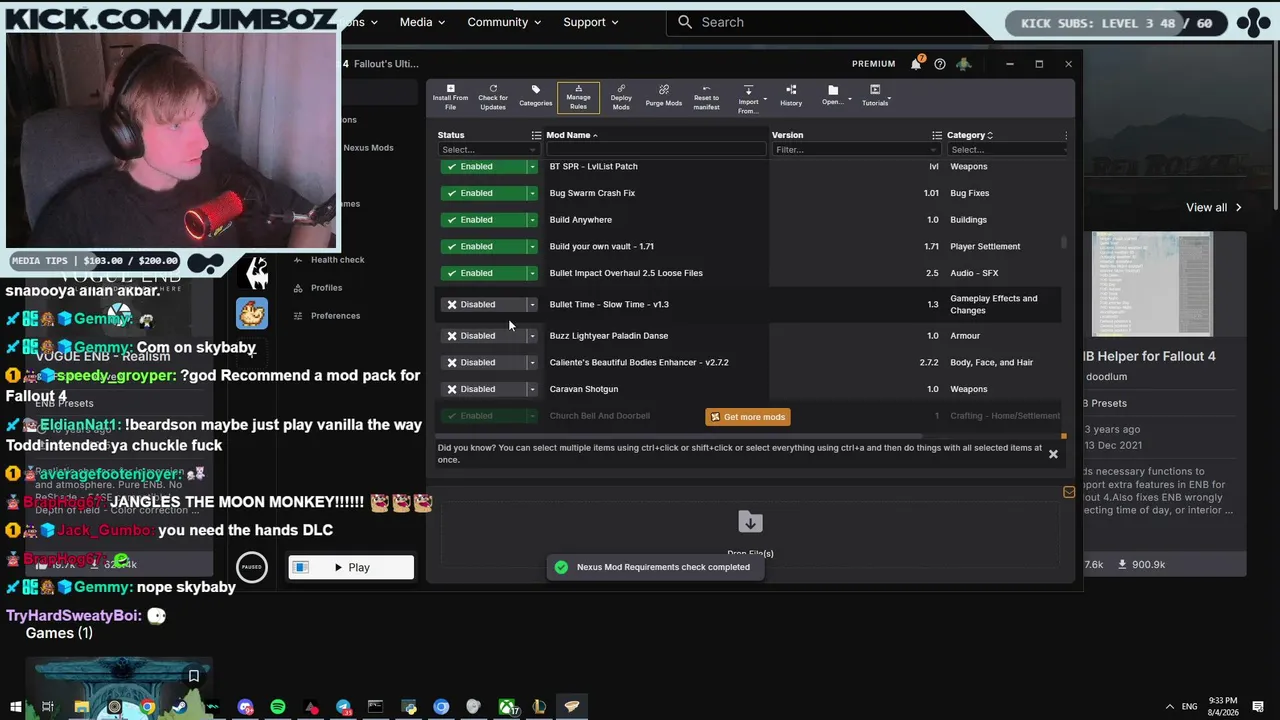Screen dimensions: 1280x720
Task: Open status arrow for Caravan Shotgun
Action: [532, 389]
